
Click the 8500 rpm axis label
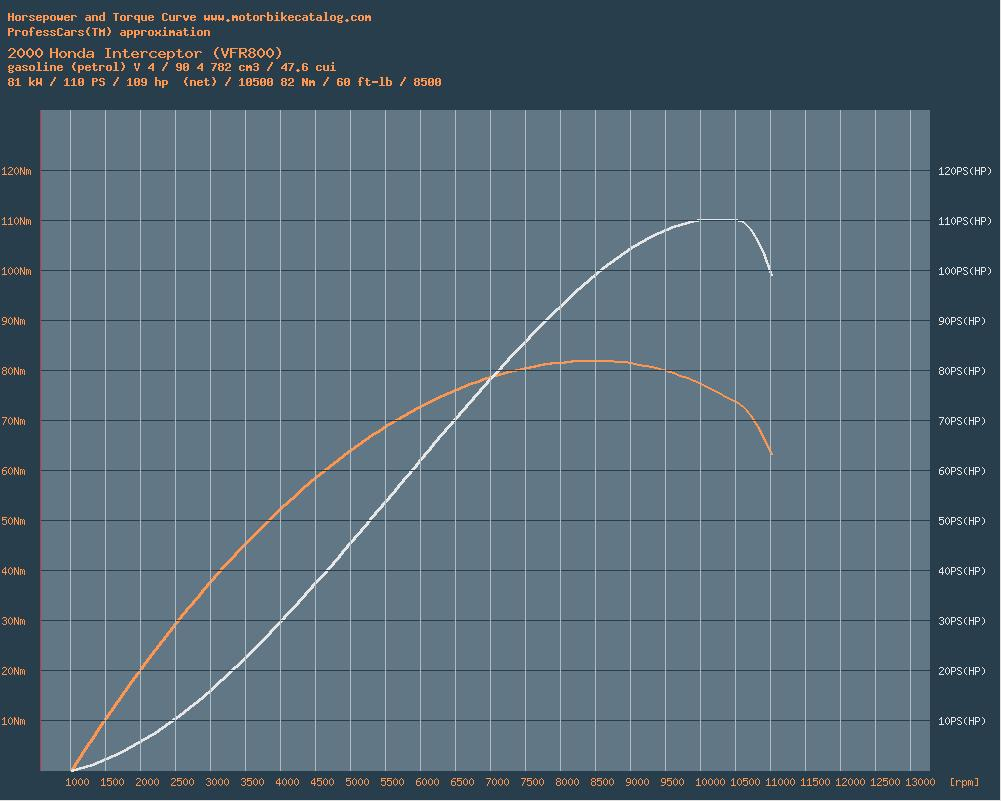(x=603, y=782)
